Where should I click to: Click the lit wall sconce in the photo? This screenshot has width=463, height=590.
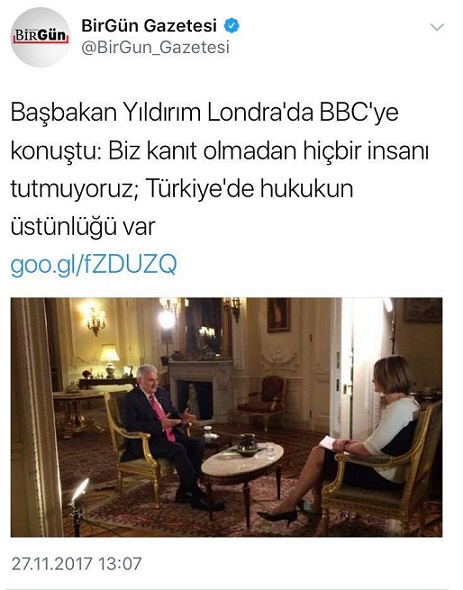coord(96,319)
